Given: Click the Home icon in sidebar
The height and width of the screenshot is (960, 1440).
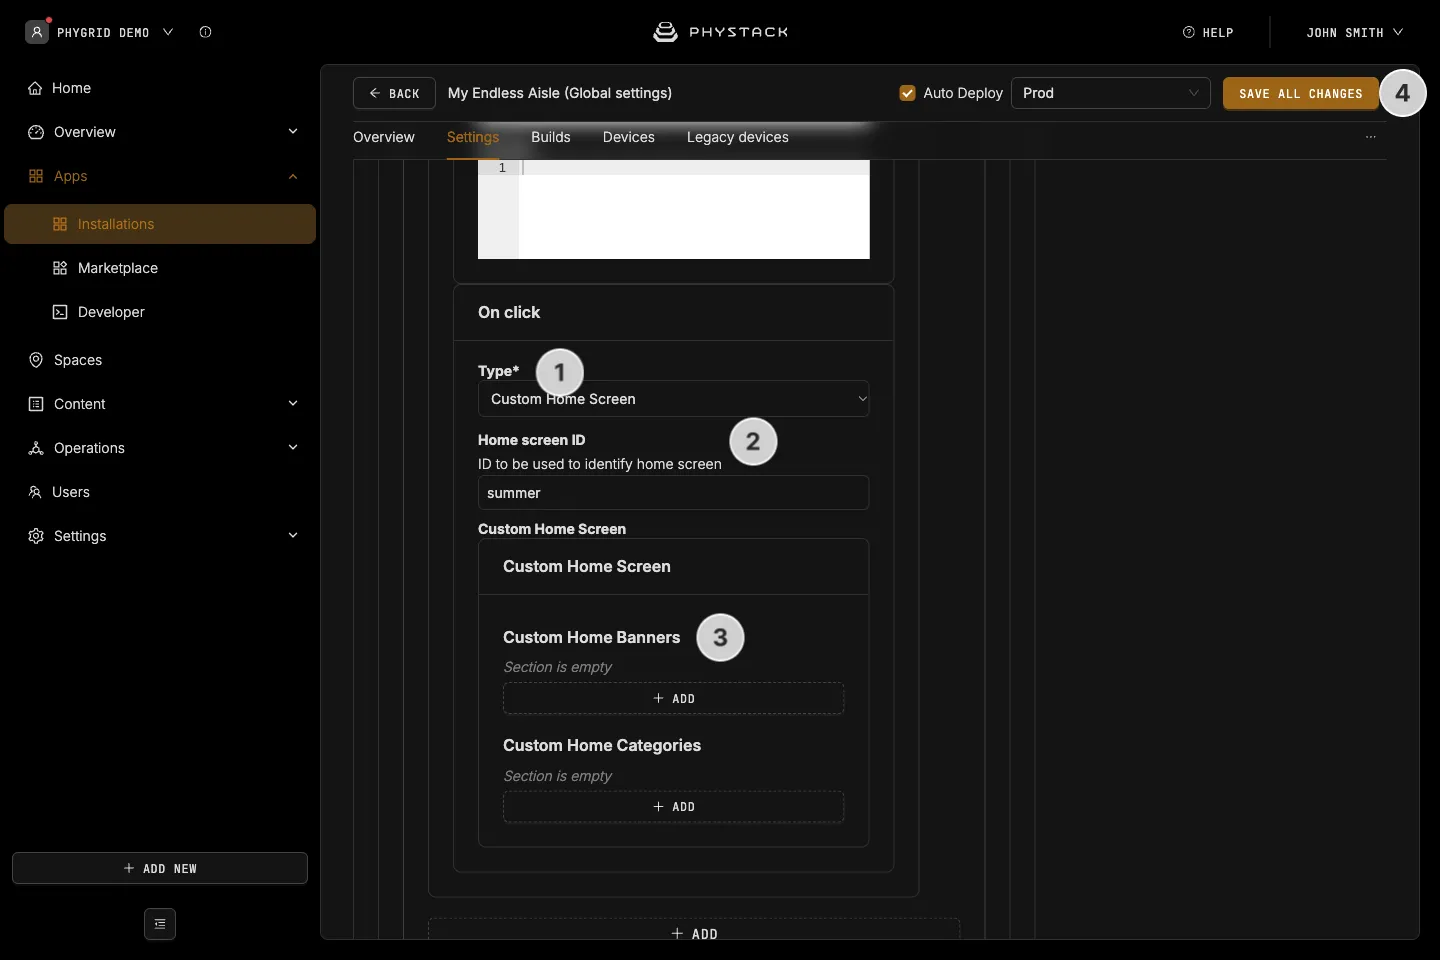Looking at the screenshot, I should pyautogui.click(x=35, y=88).
